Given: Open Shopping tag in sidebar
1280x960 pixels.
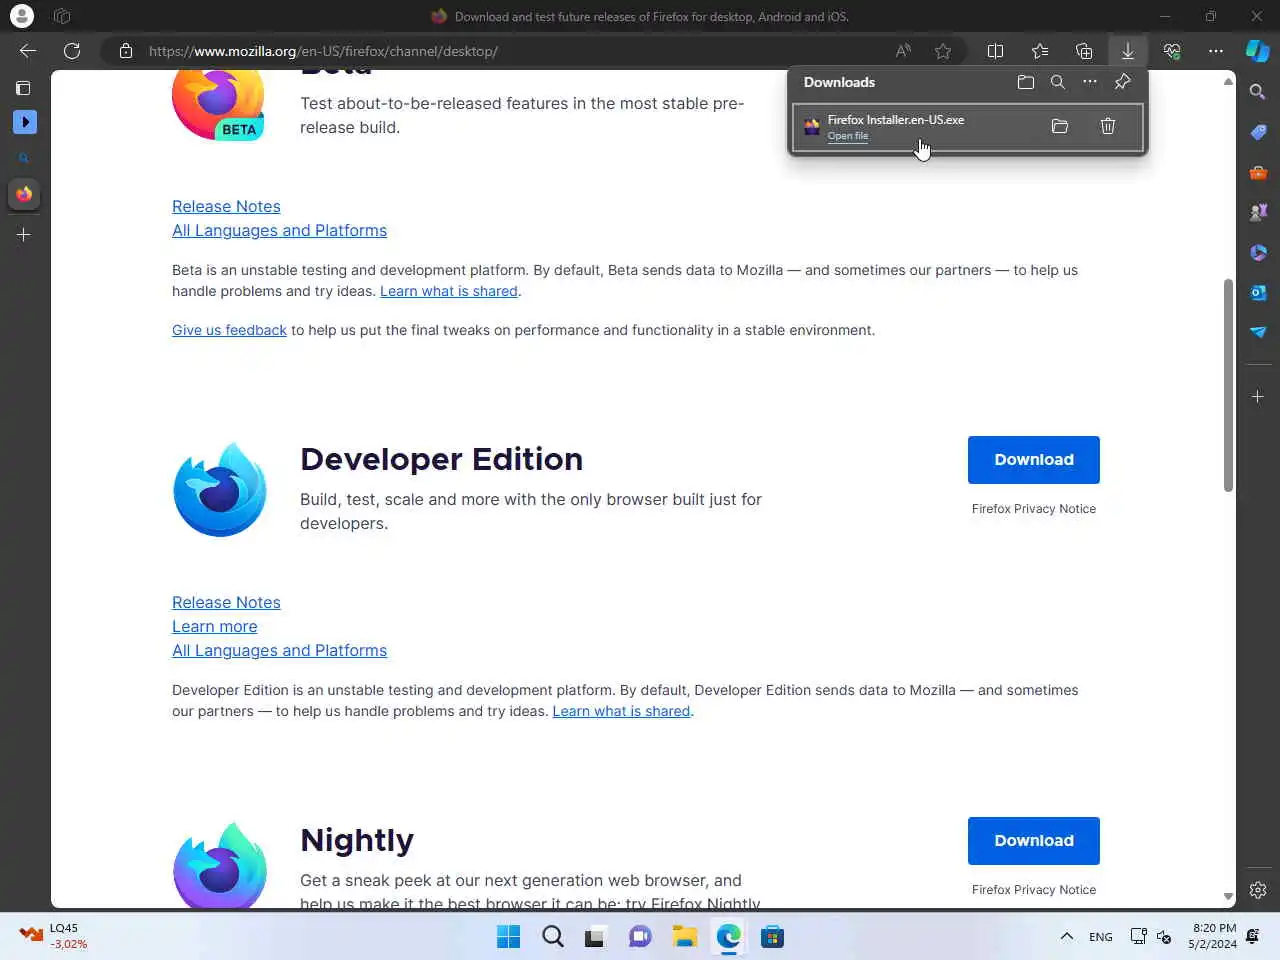Looking at the screenshot, I should pos(1258,132).
